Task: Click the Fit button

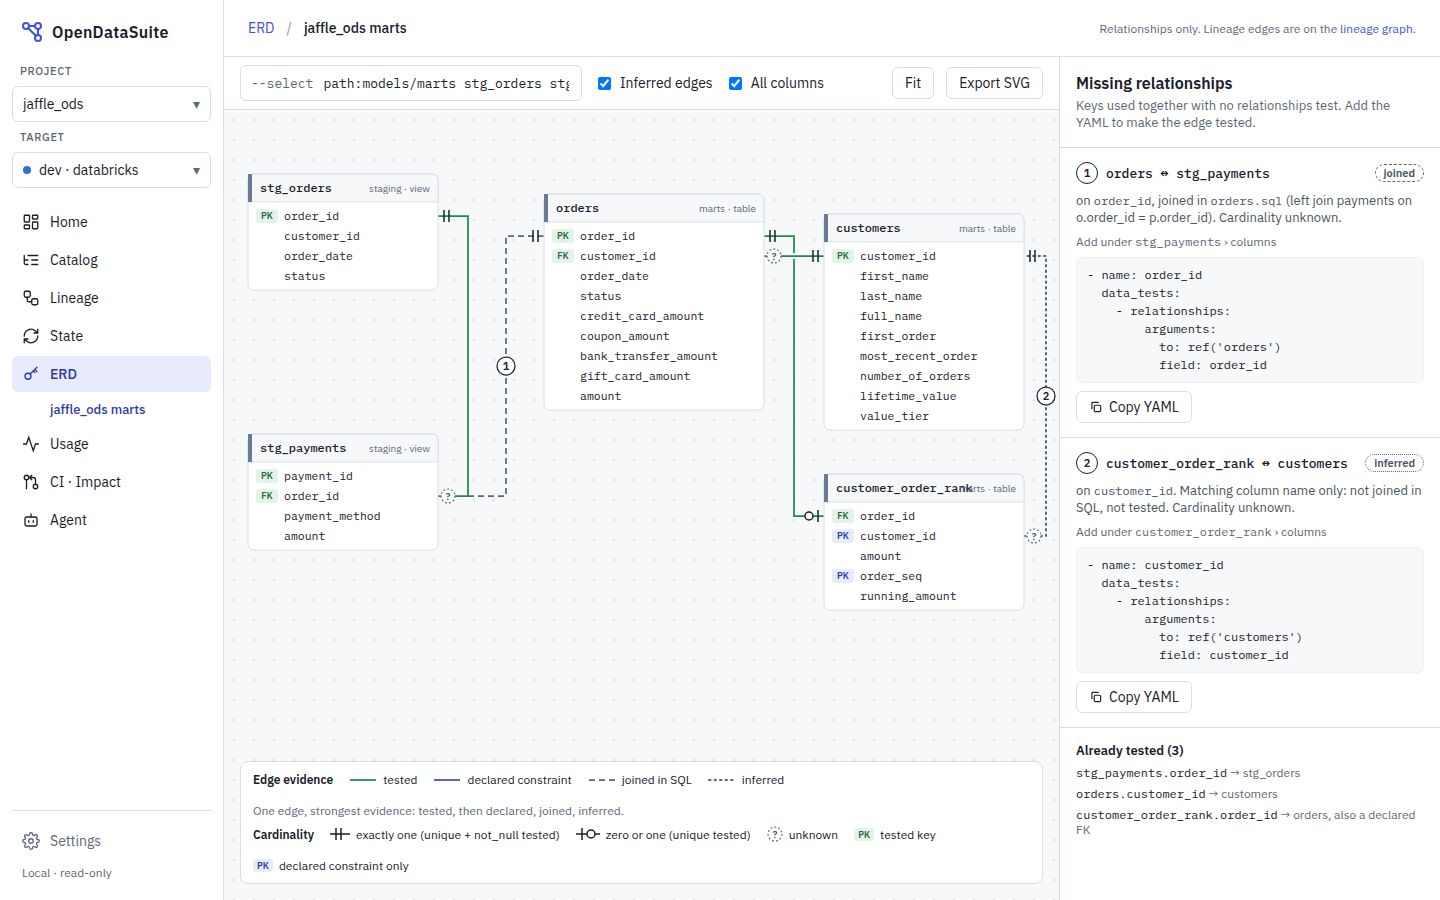Action: (913, 83)
